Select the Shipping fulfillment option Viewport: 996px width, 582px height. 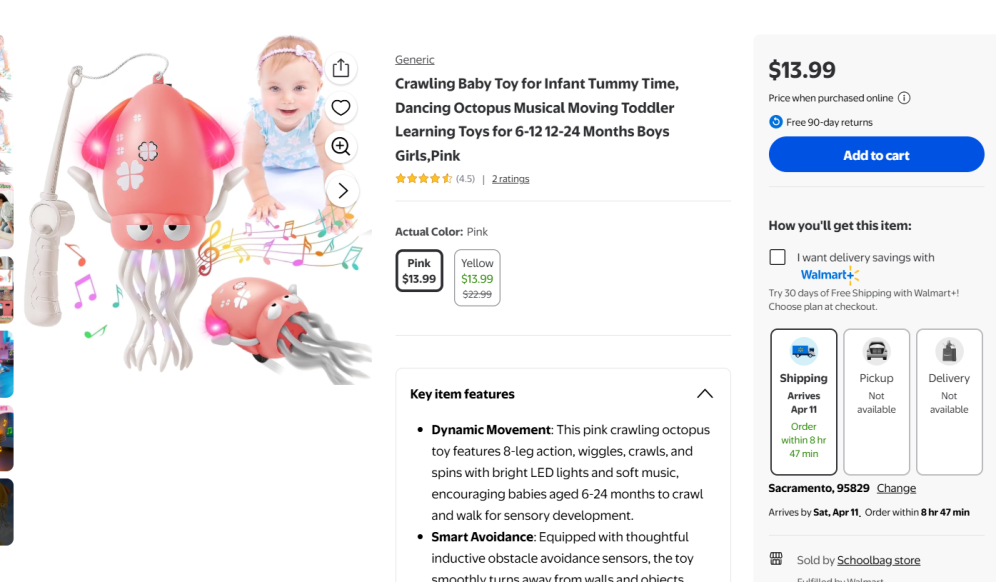coord(804,402)
